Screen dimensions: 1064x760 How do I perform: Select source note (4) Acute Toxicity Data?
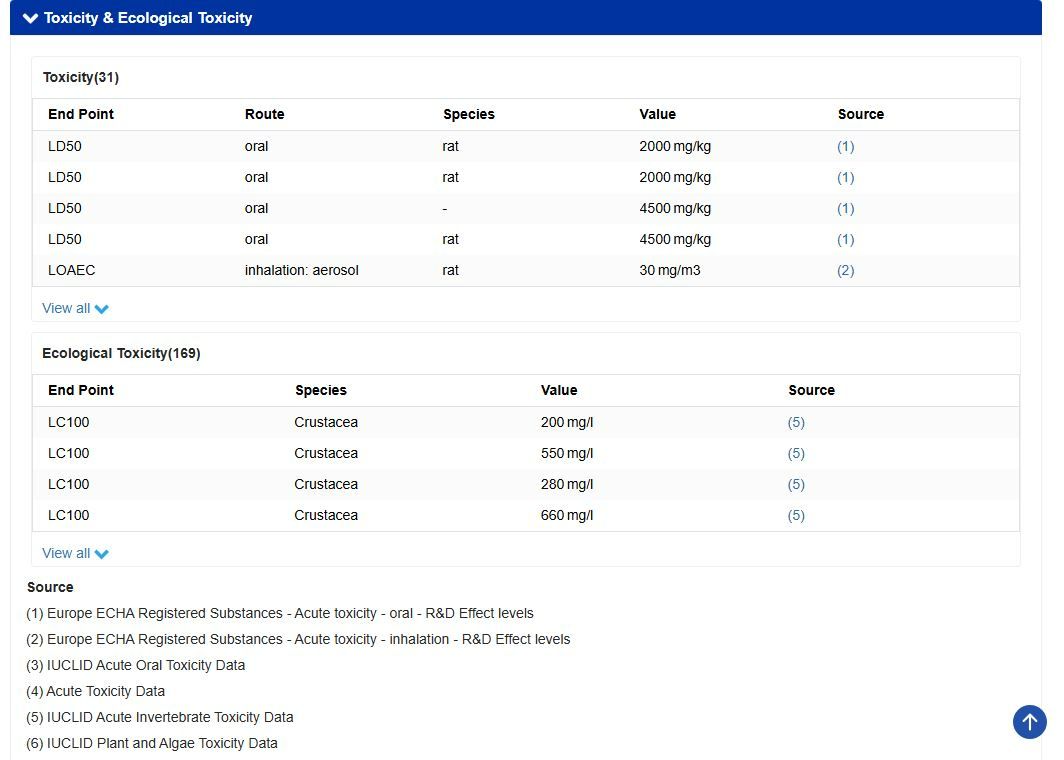click(x=96, y=691)
